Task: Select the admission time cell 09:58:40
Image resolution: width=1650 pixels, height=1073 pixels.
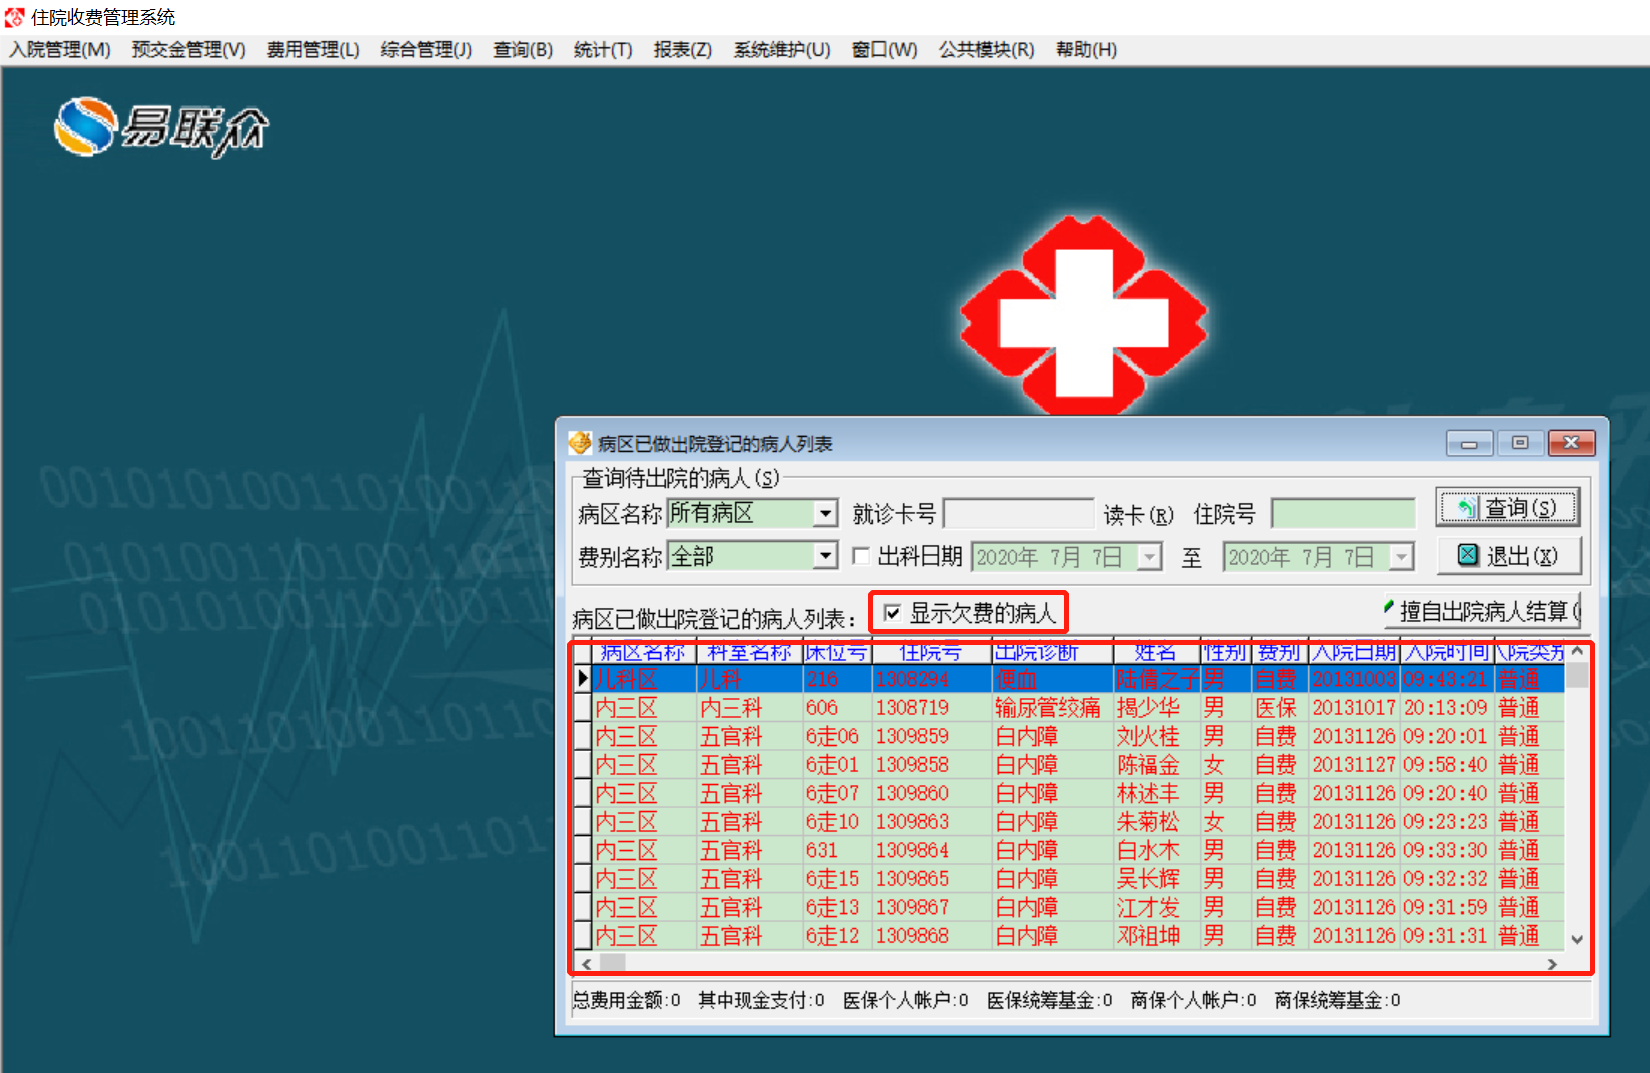Action: click(x=1446, y=765)
